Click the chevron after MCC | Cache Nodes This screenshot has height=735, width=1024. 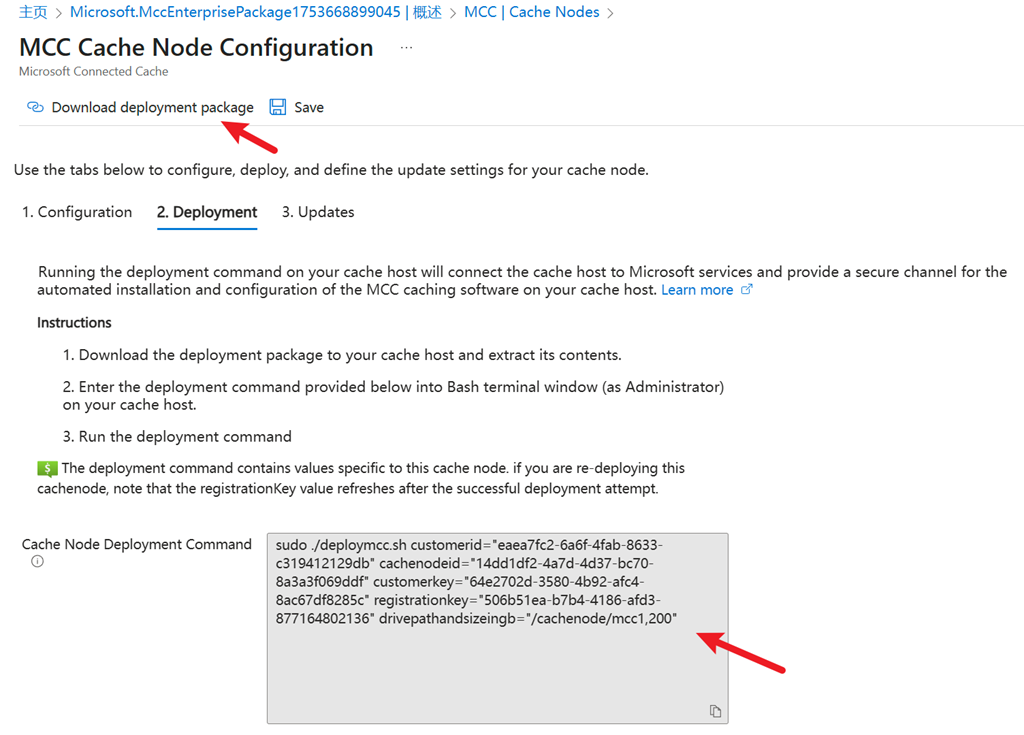tap(611, 13)
